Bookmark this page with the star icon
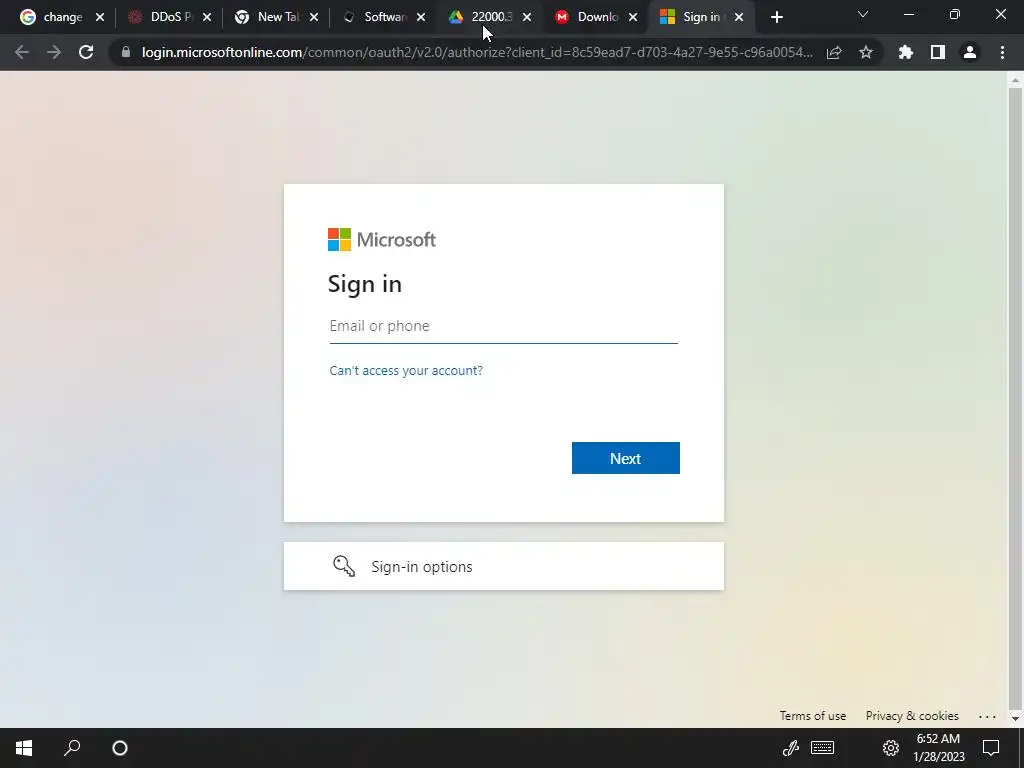This screenshot has width=1024, height=768. 866,52
